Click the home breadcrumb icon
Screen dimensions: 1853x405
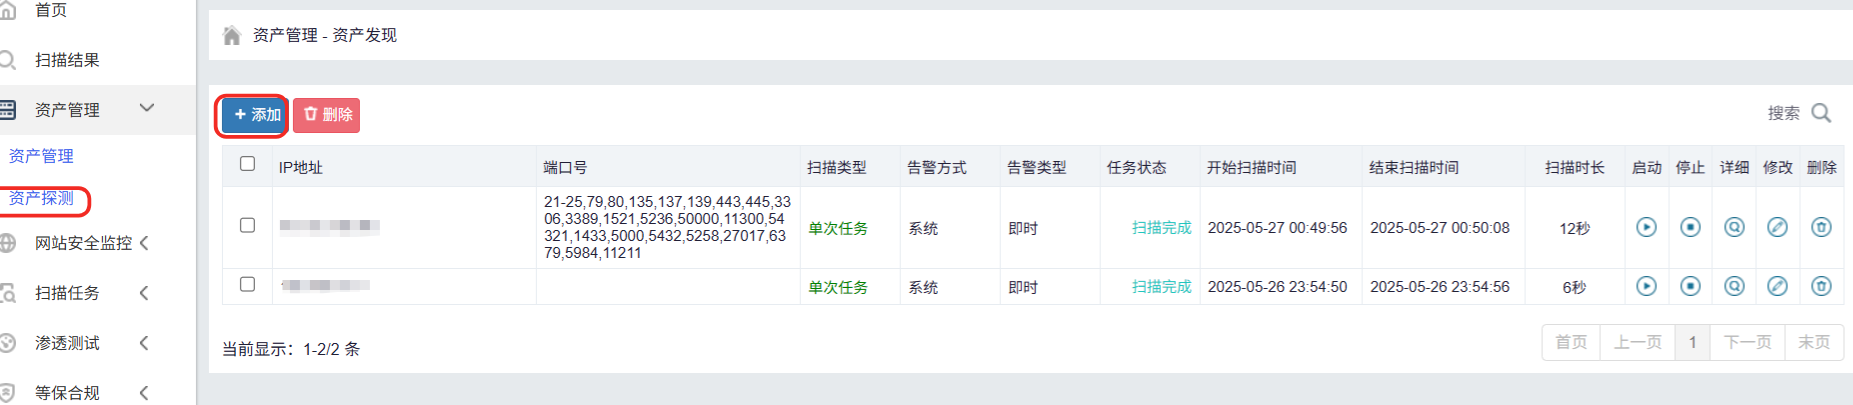pos(232,35)
